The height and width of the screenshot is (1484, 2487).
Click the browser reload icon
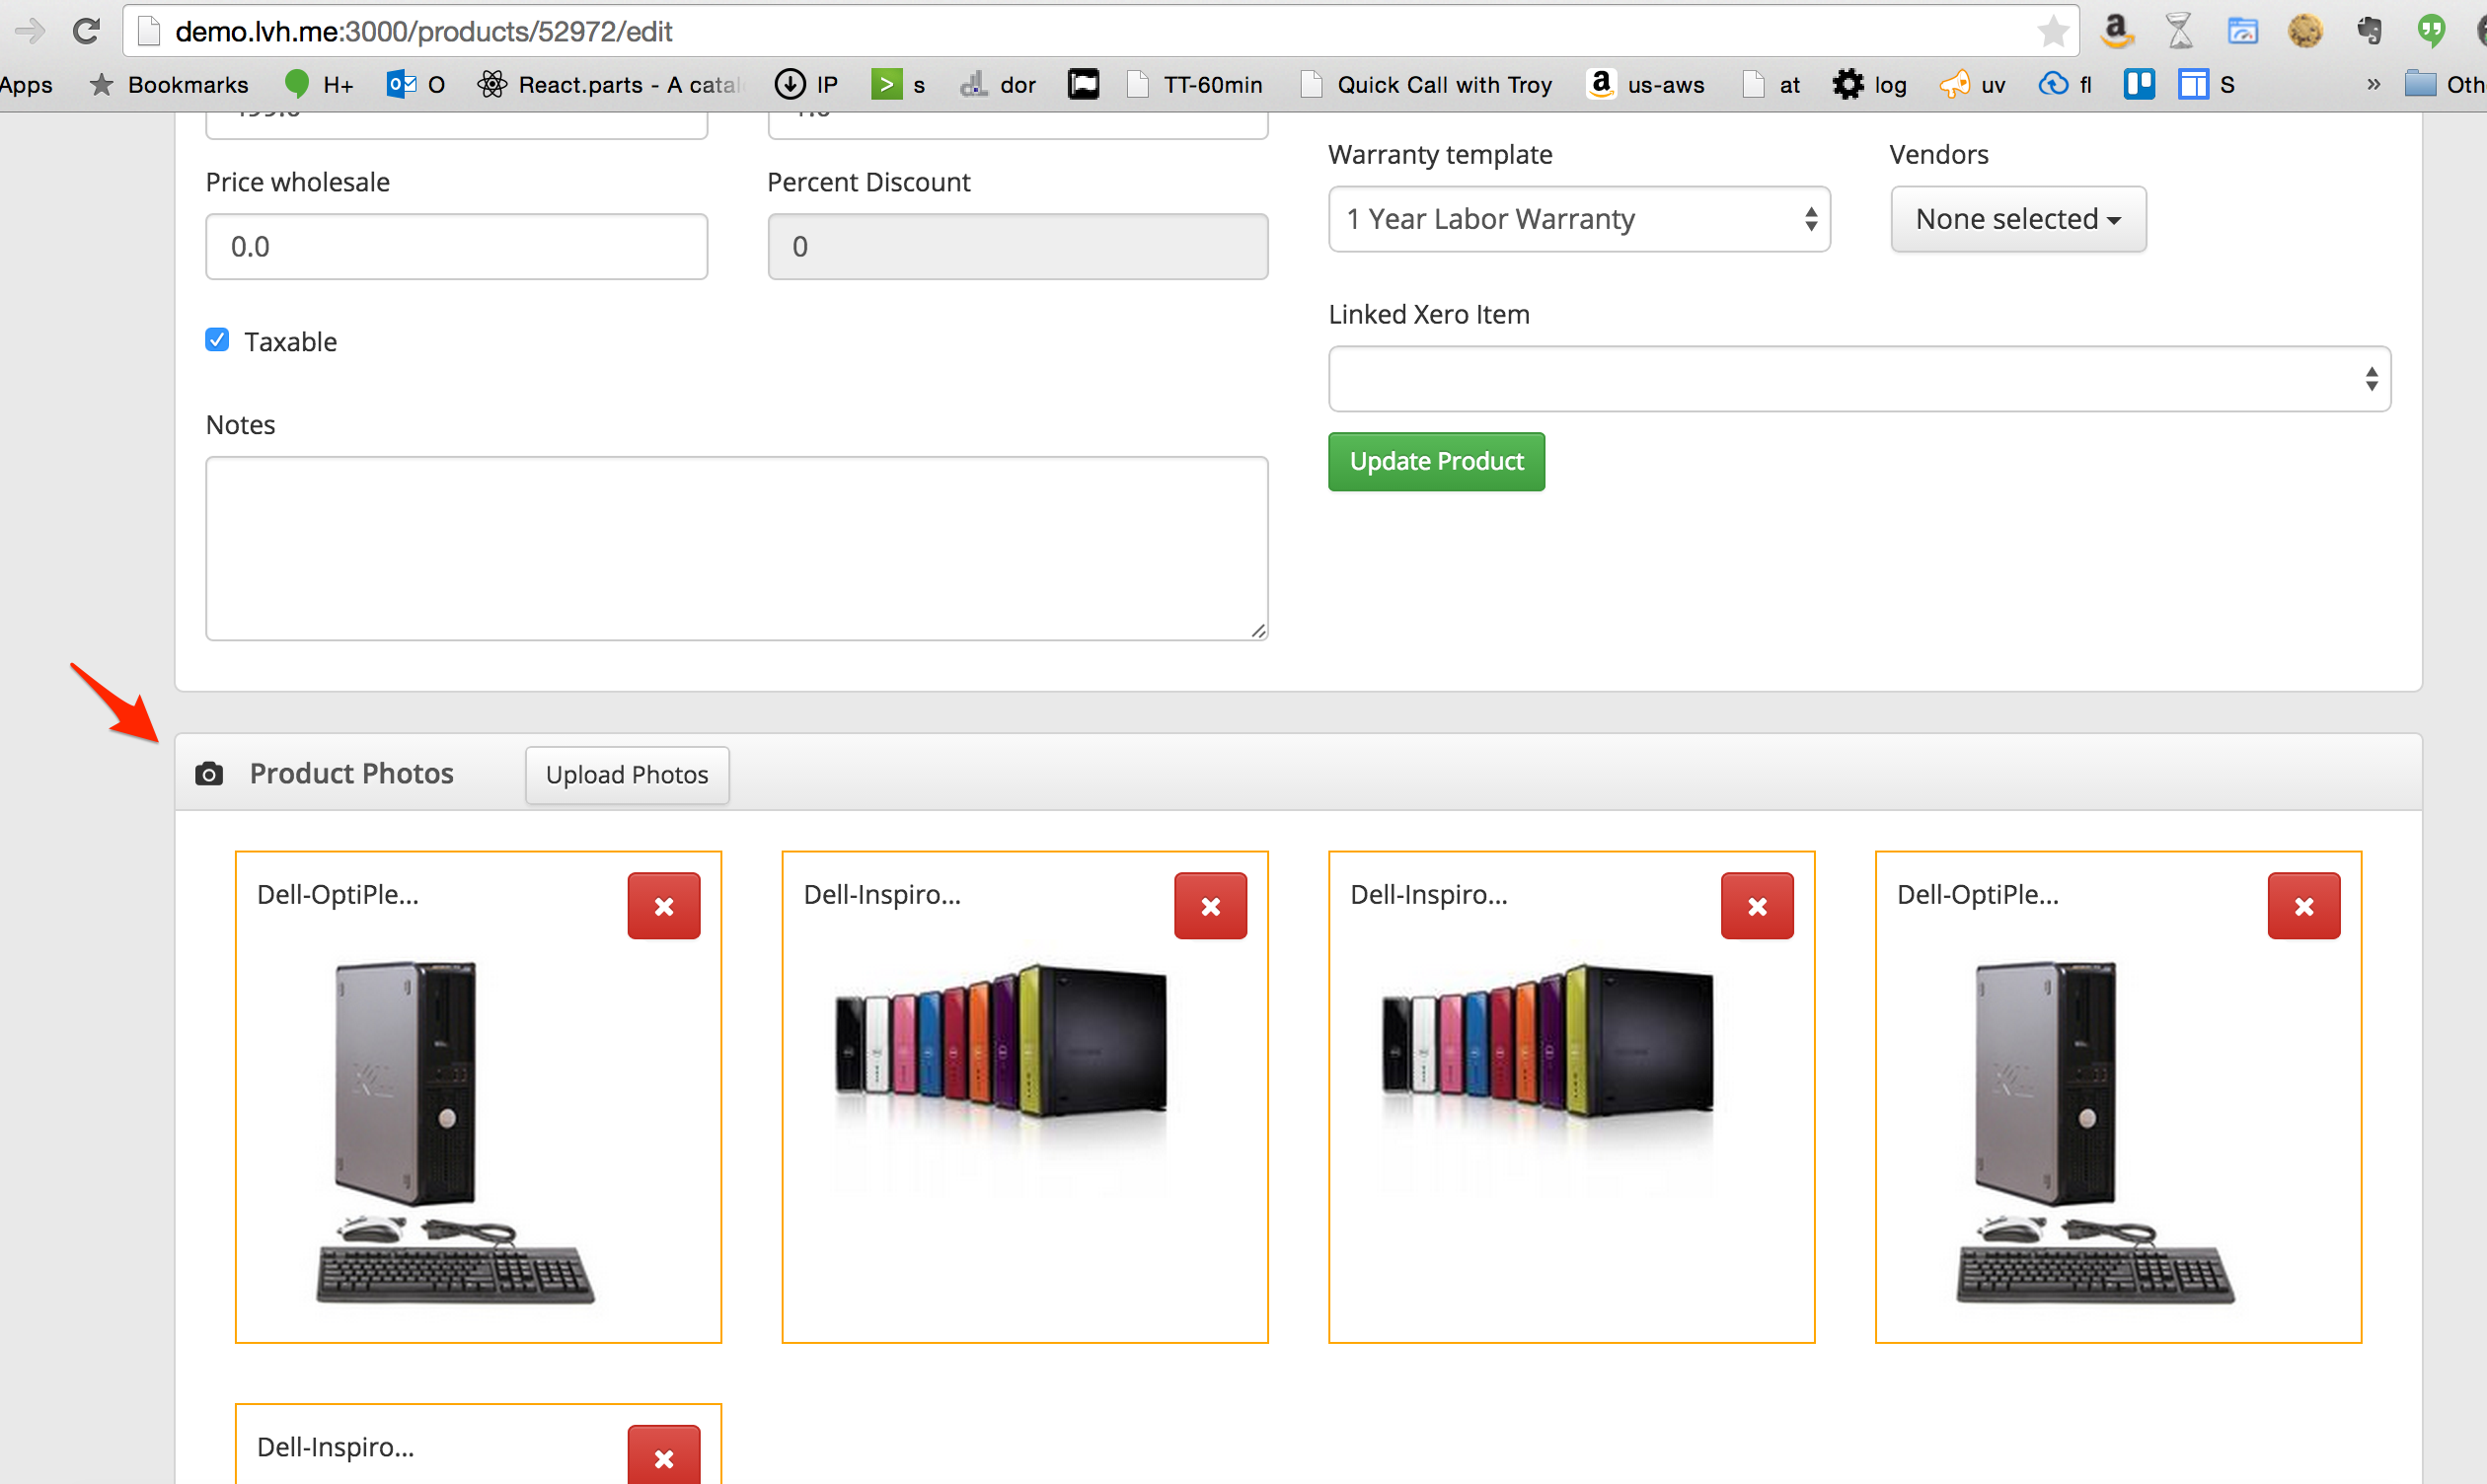(86, 31)
